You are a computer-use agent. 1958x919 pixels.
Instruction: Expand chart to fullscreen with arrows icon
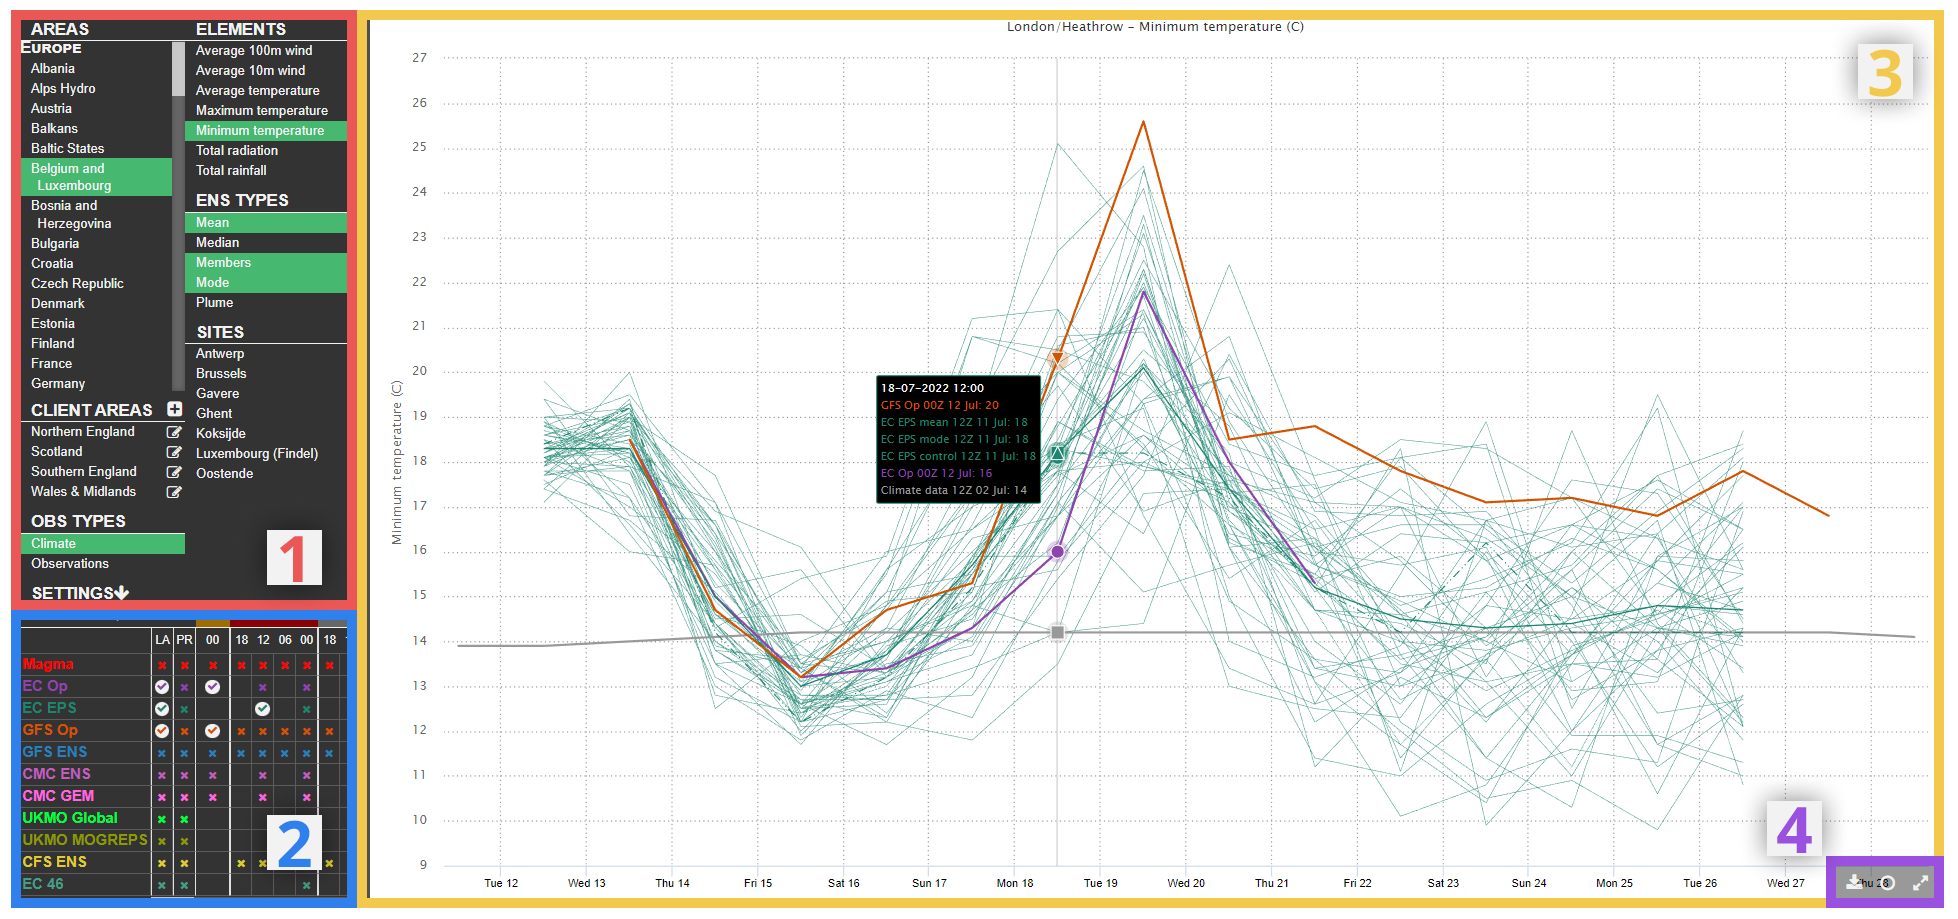tap(1920, 883)
